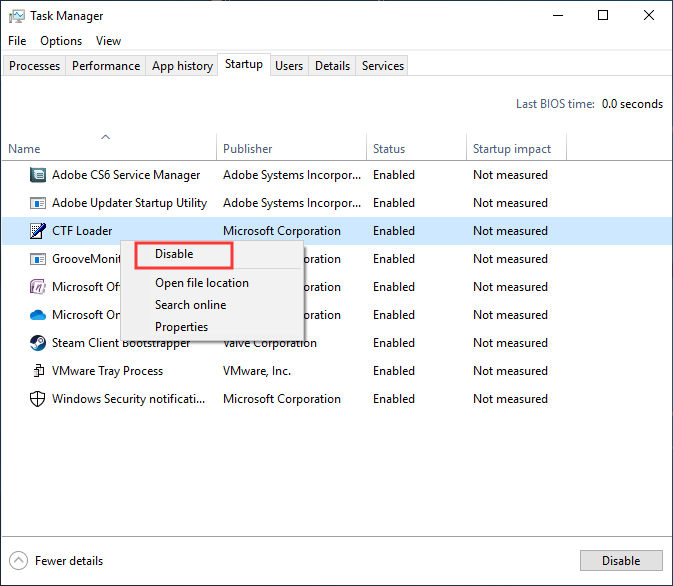Choose Properties in the context menu
Viewport: 673px width, 586px height.
click(181, 327)
